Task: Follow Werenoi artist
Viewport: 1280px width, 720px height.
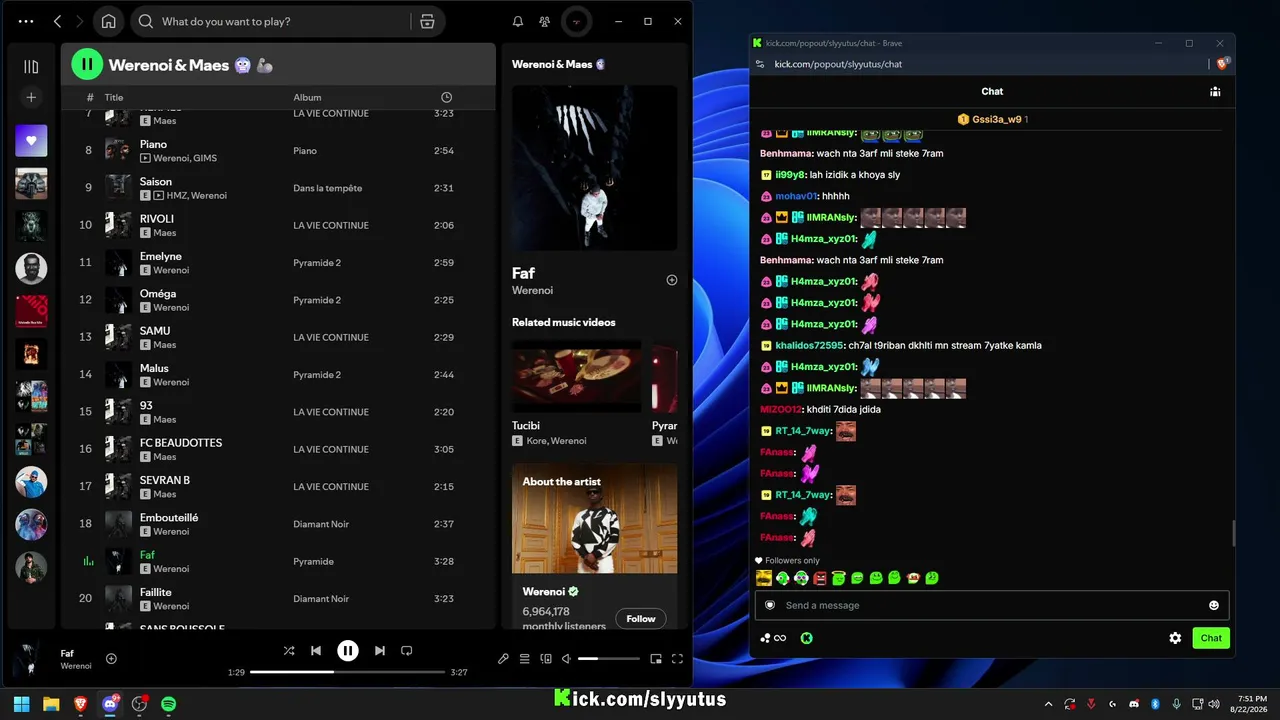Action: coord(641,619)
